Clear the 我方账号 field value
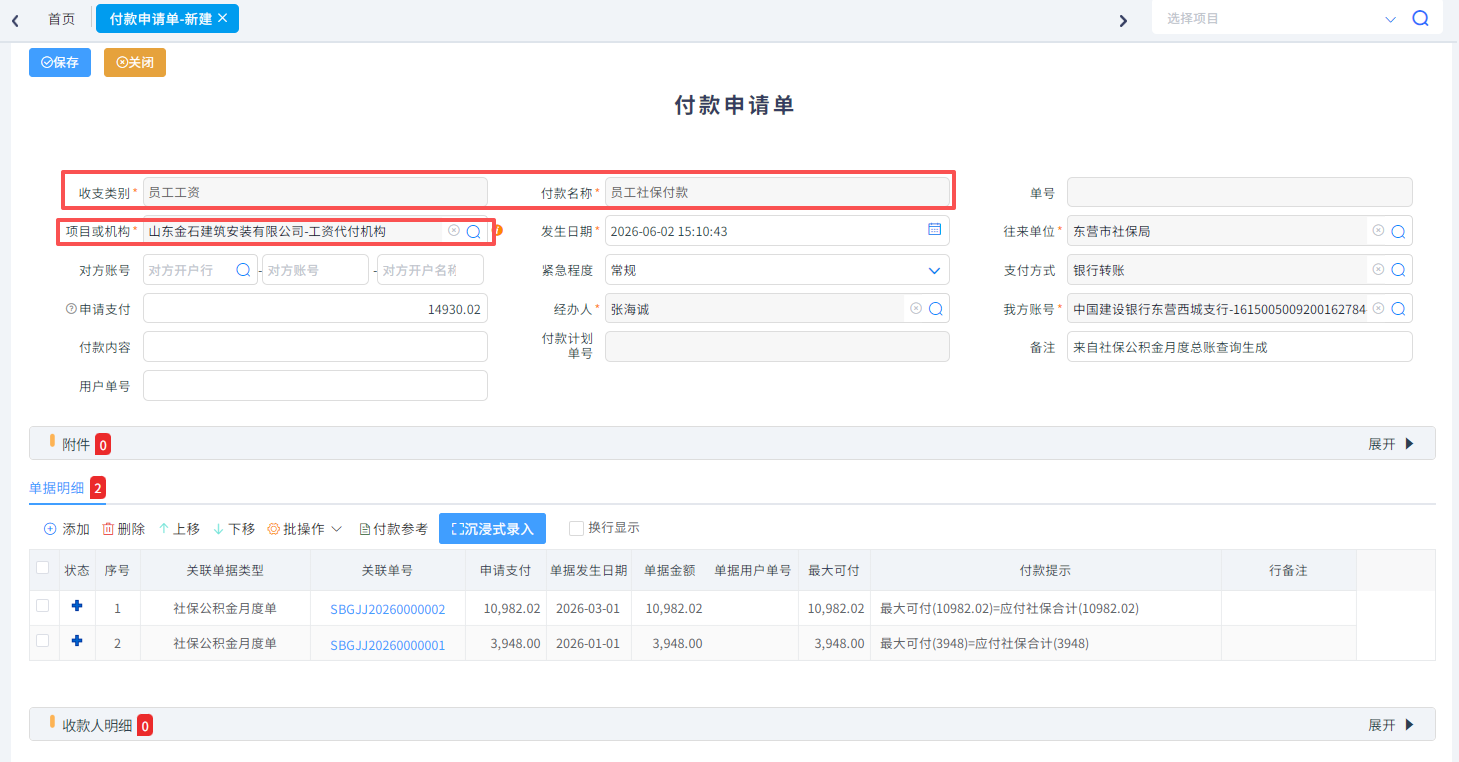Viewport: 1459px width, 762px height. click(1378, 308)
